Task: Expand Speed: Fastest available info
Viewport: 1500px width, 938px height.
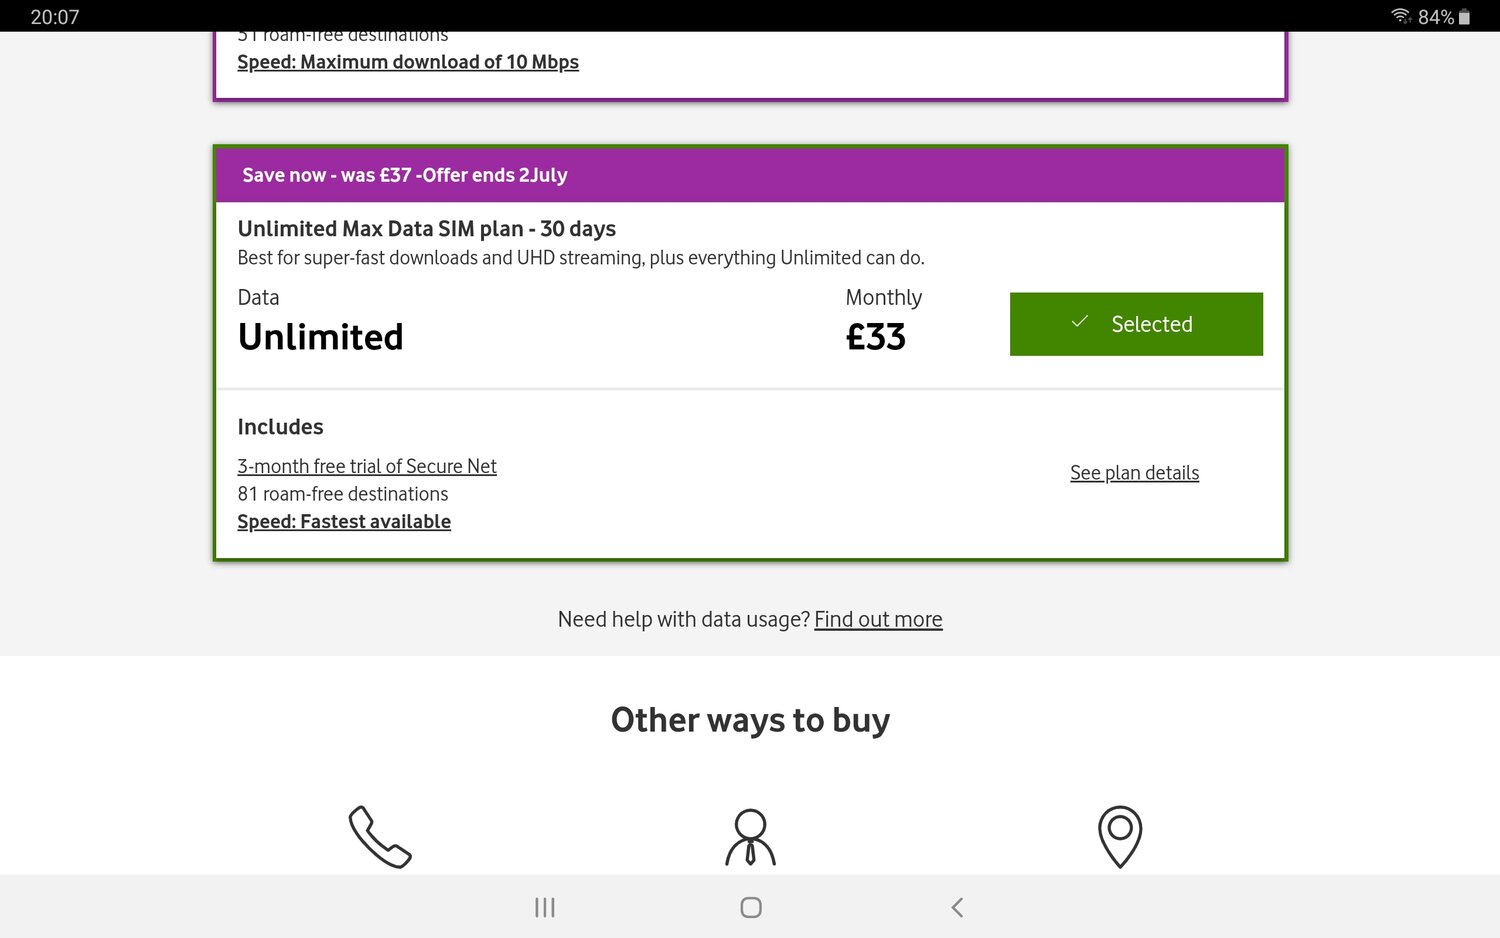Action: 344,521
